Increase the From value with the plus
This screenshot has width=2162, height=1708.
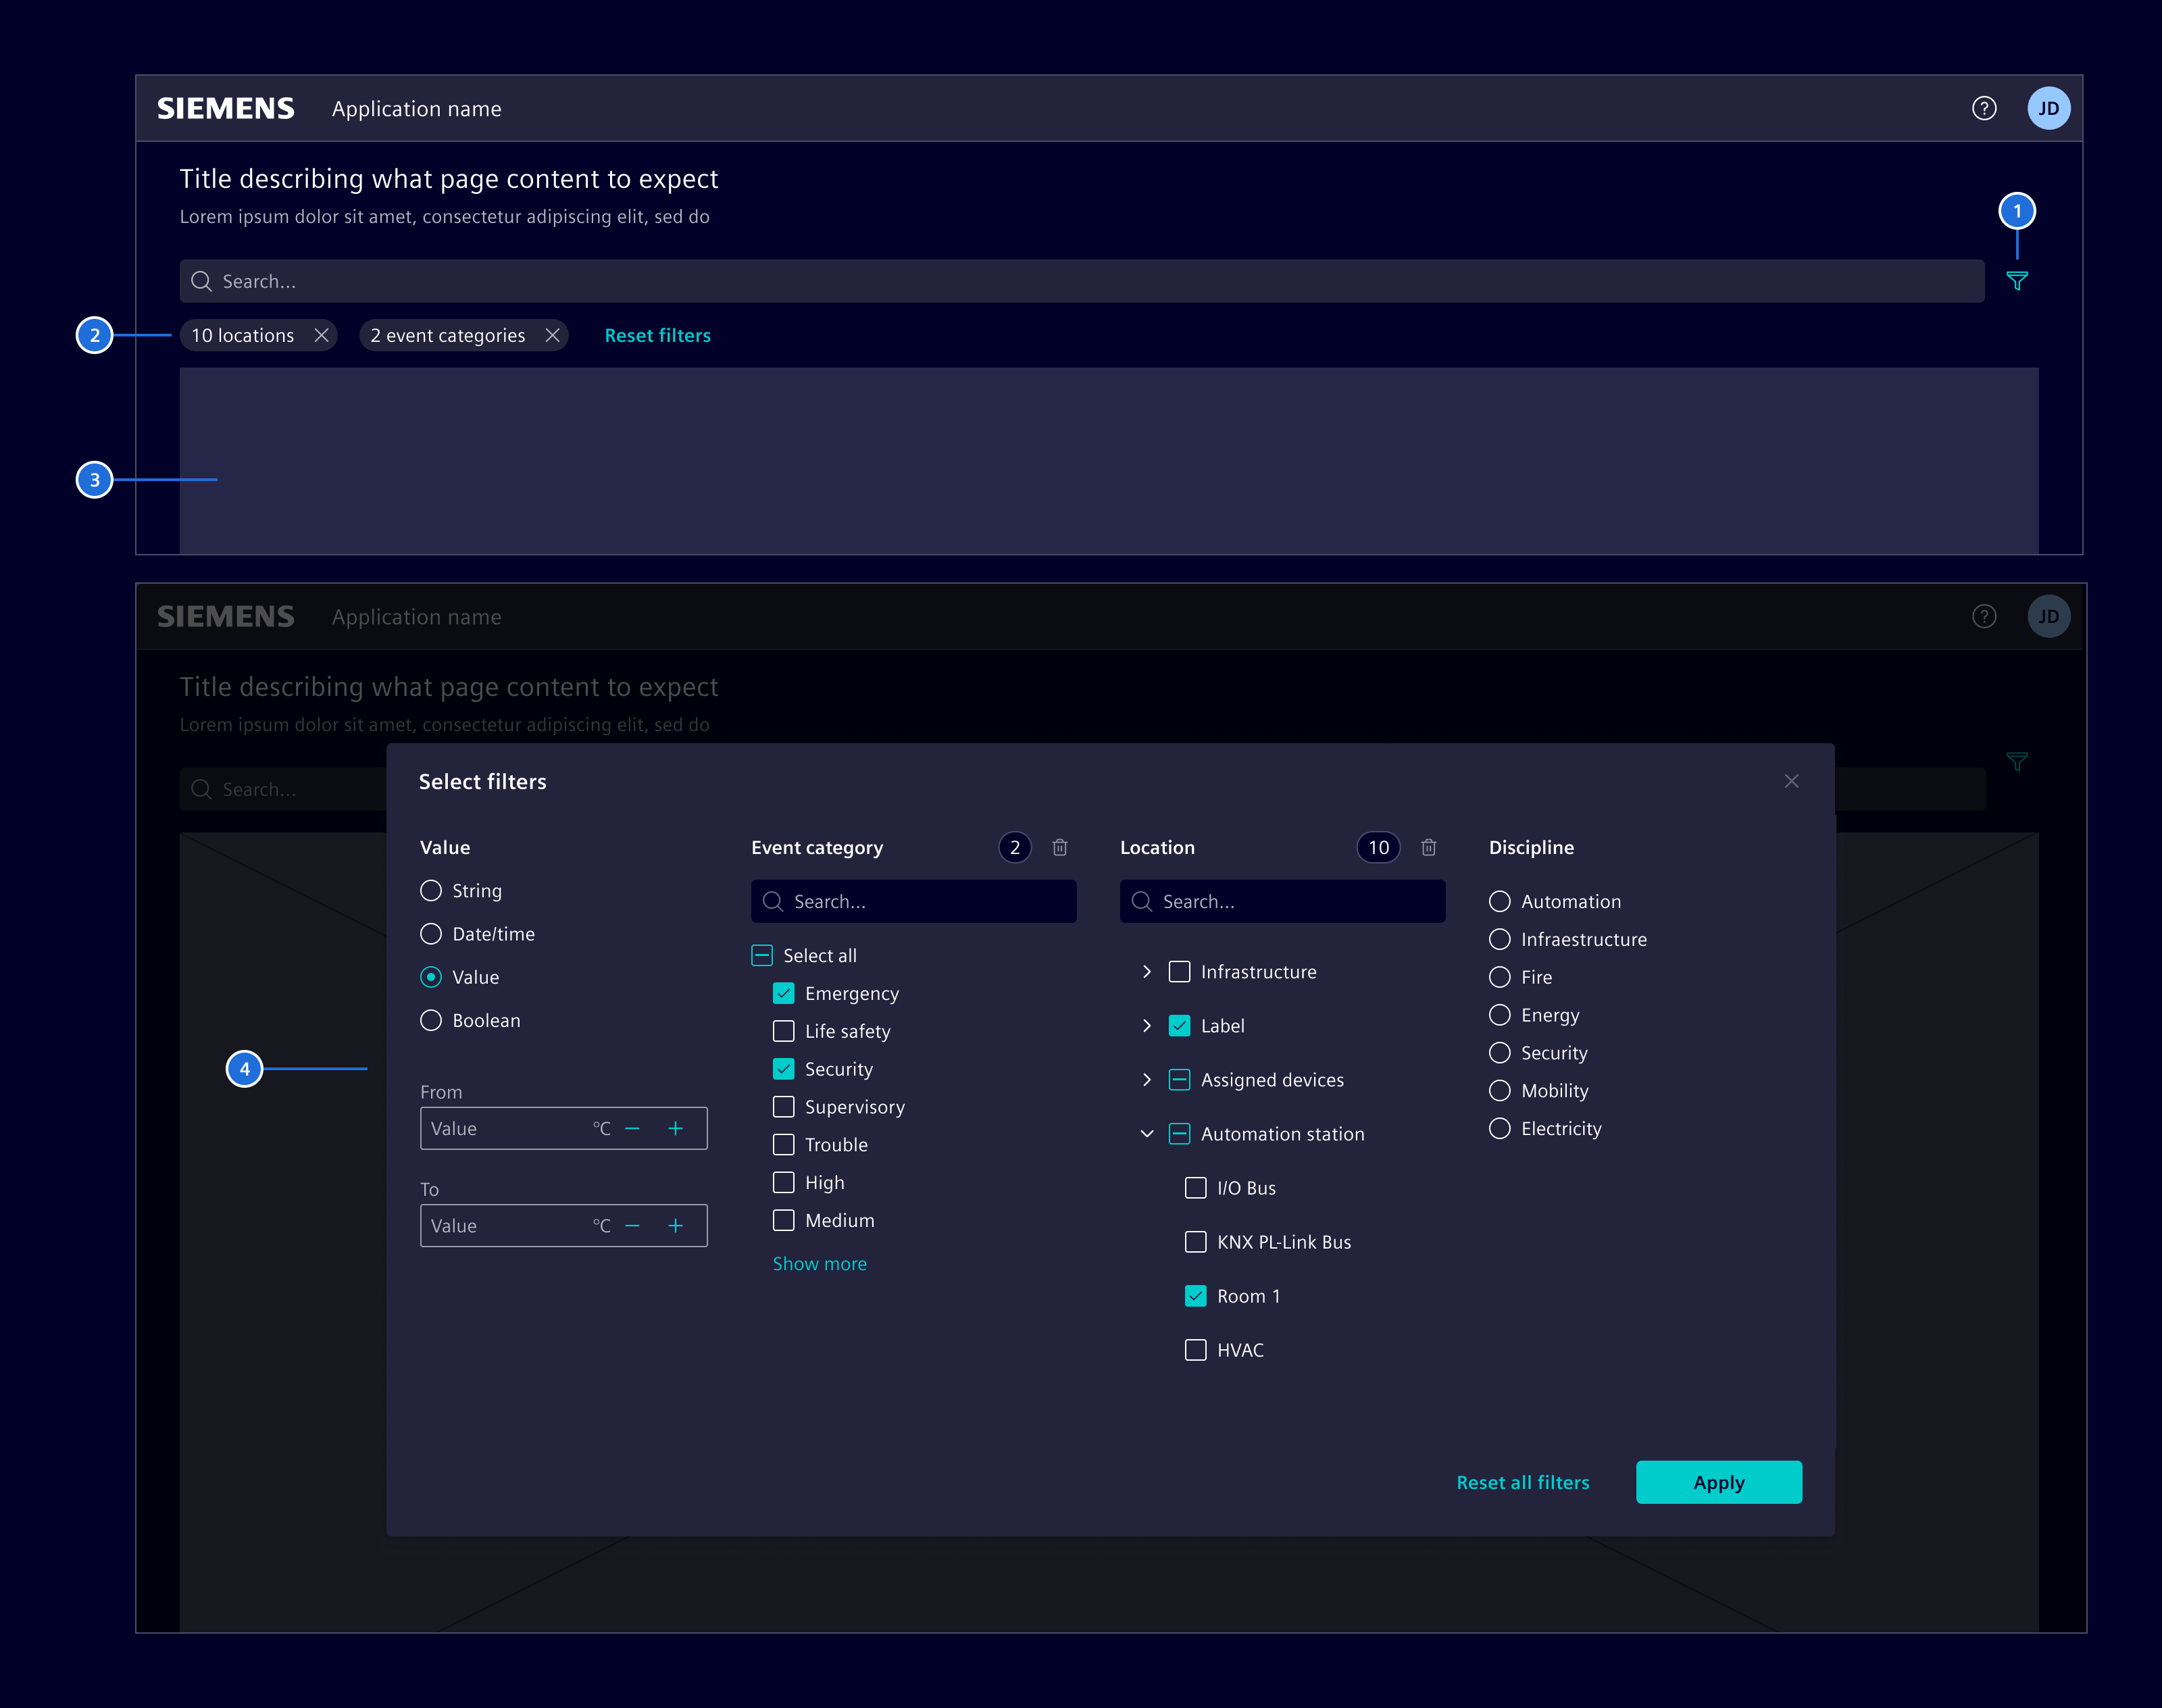(676, 1128)
